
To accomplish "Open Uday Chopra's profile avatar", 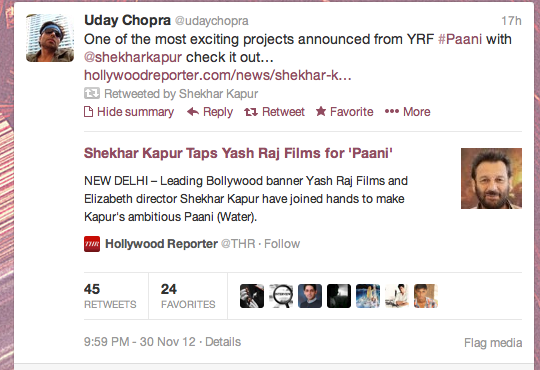I will coord(50,38).
